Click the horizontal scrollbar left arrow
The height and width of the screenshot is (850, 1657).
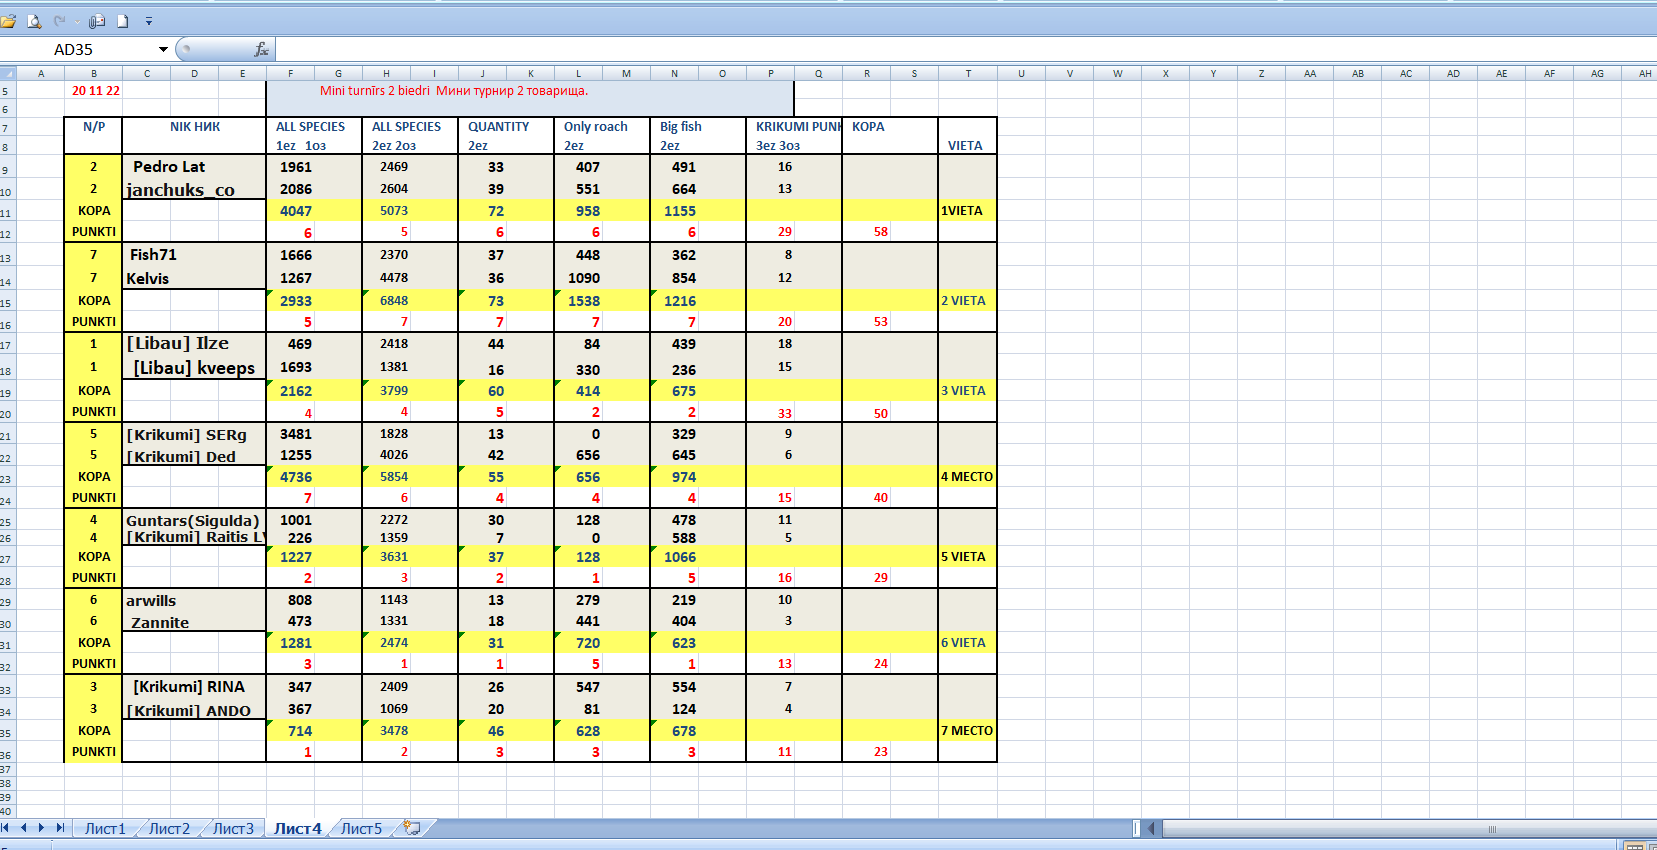(1152, 828)
